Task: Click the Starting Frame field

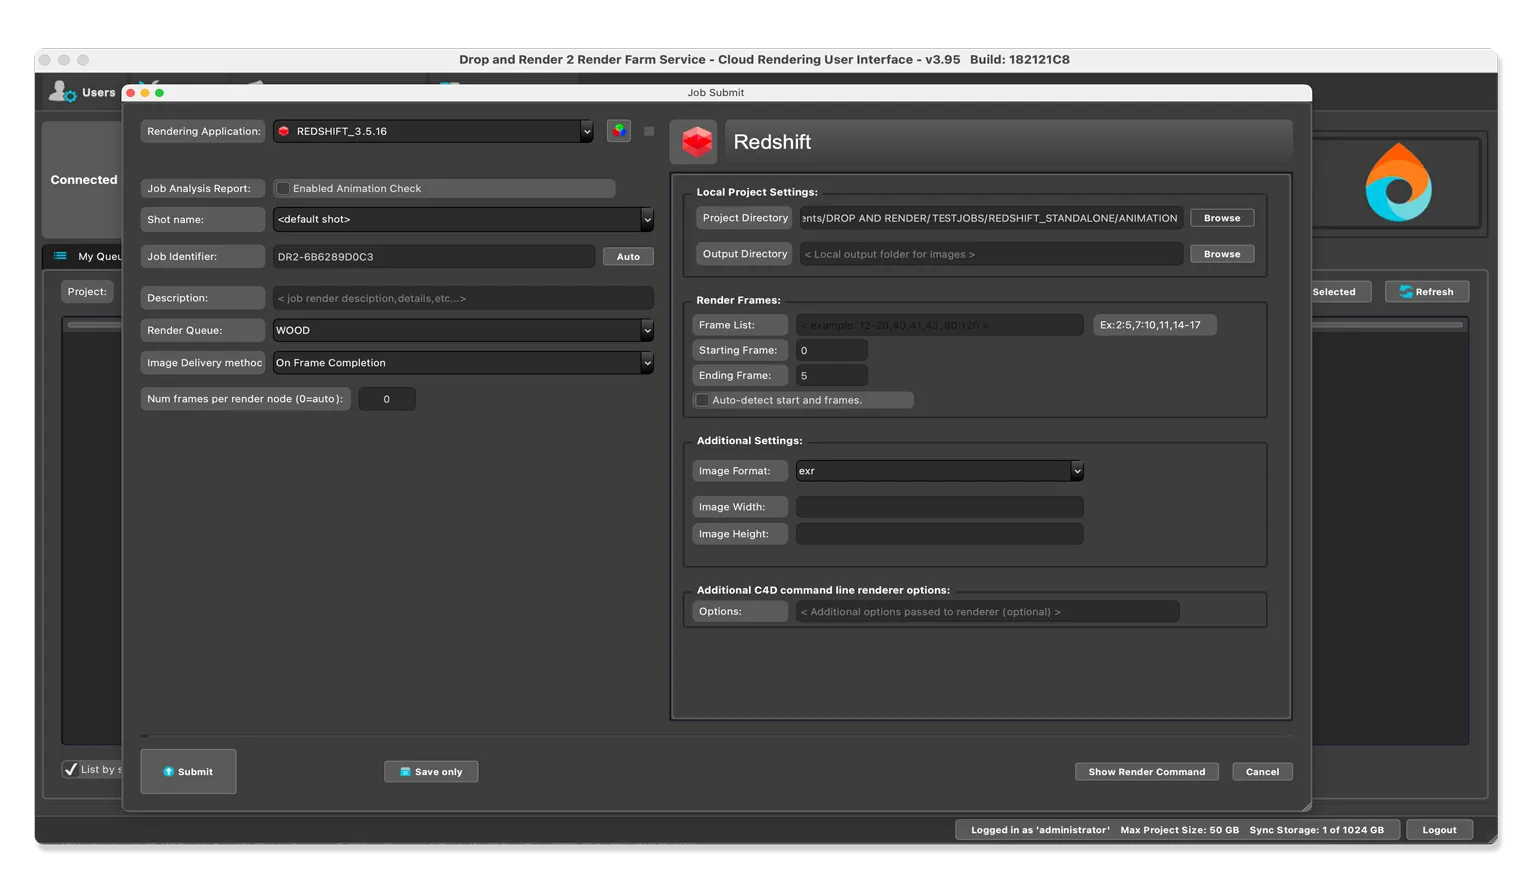Action: (x=831, y=350)
